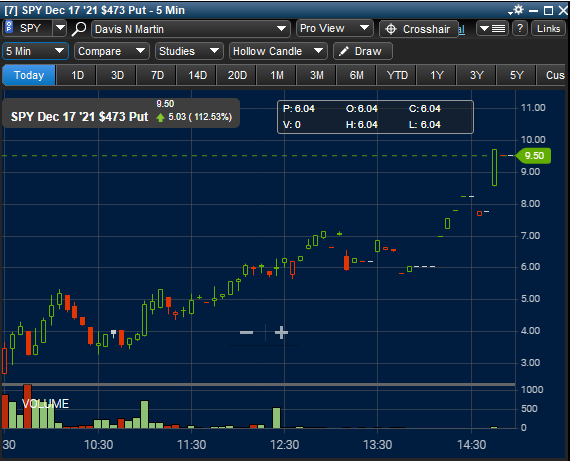Click the minus zoom-out icon on chart

tap(246, 332)
